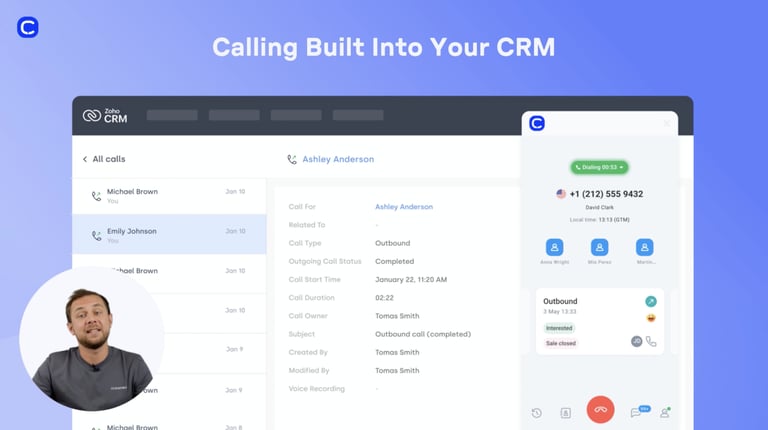Click the CloudTalk logo in the page corner
The image size is (768, 430).
27,27
